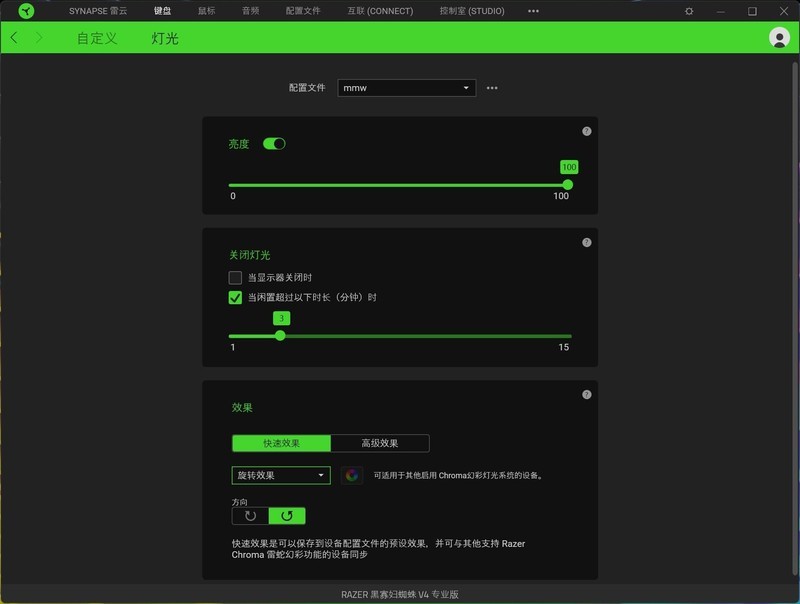Select clockwise rotation direction
Screen dimensions: 800x604
tap(250, 516)
